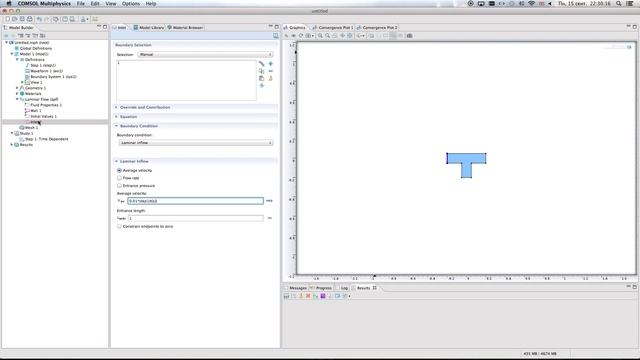The width and height of the screenshot is (640, 360).
Task: Click the Zoom Out magnifier in Graphics toolbar
Action: 327,36
